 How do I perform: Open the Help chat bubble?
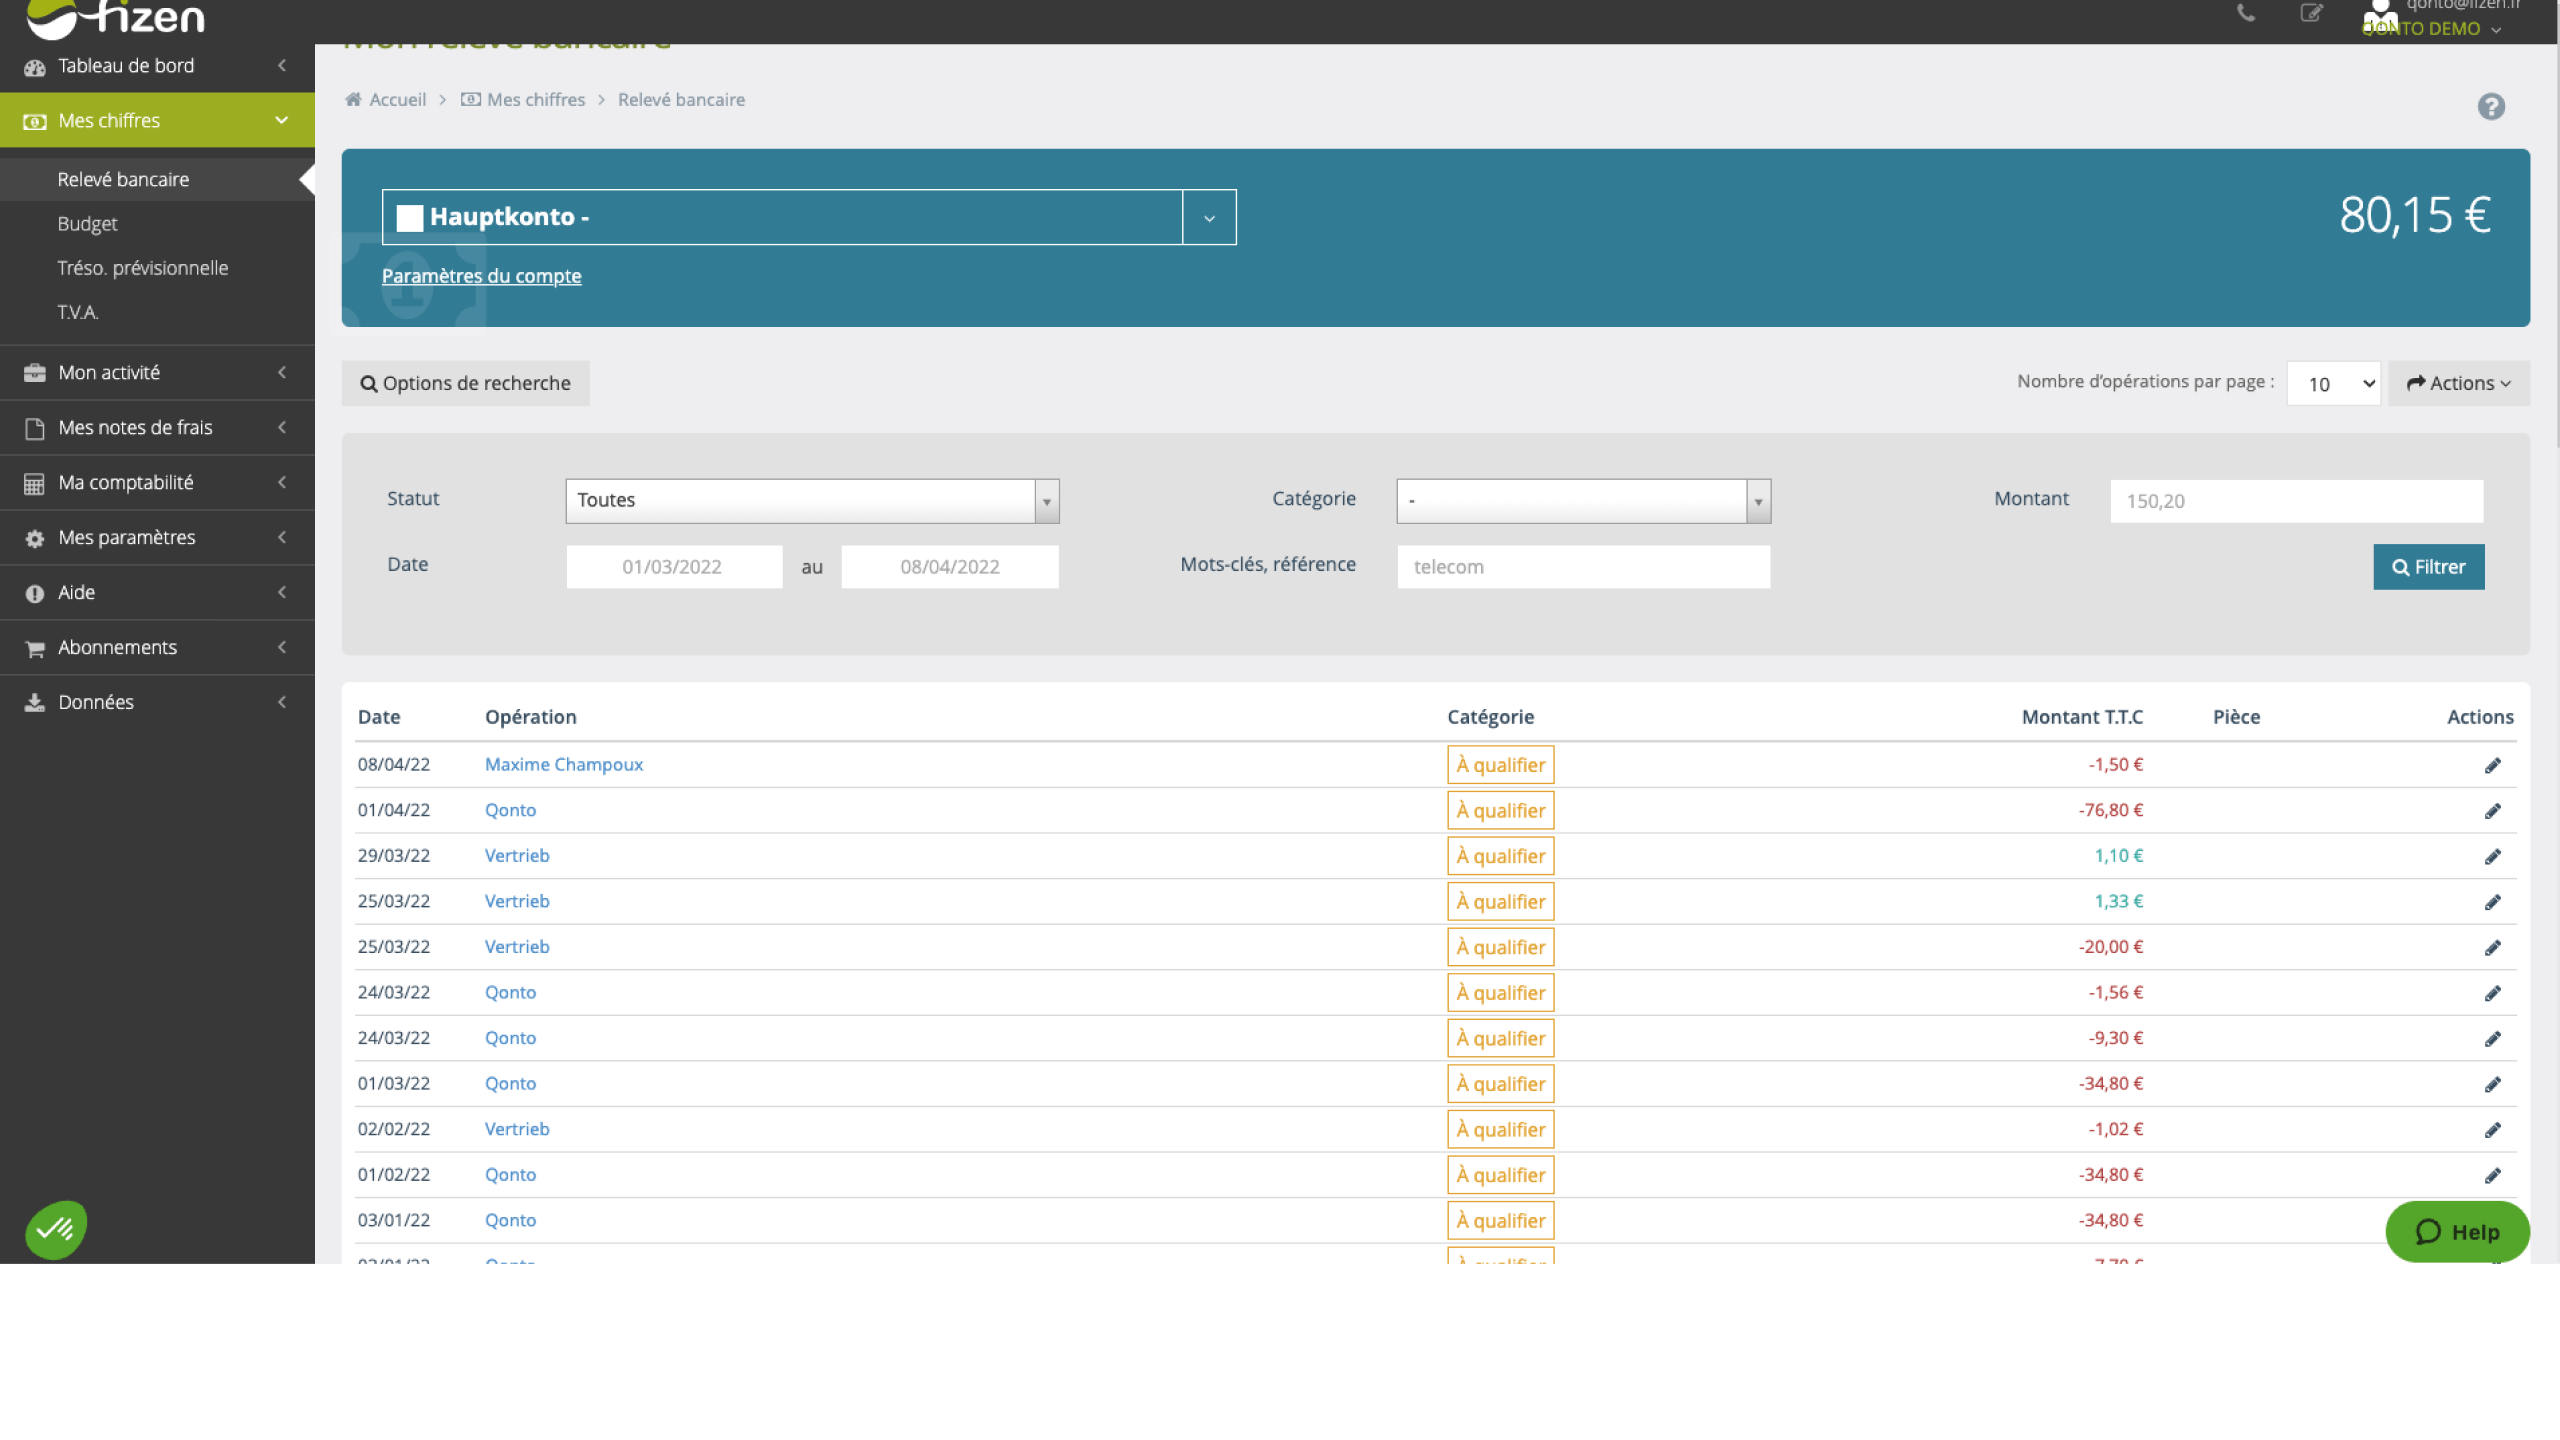2457,1232
